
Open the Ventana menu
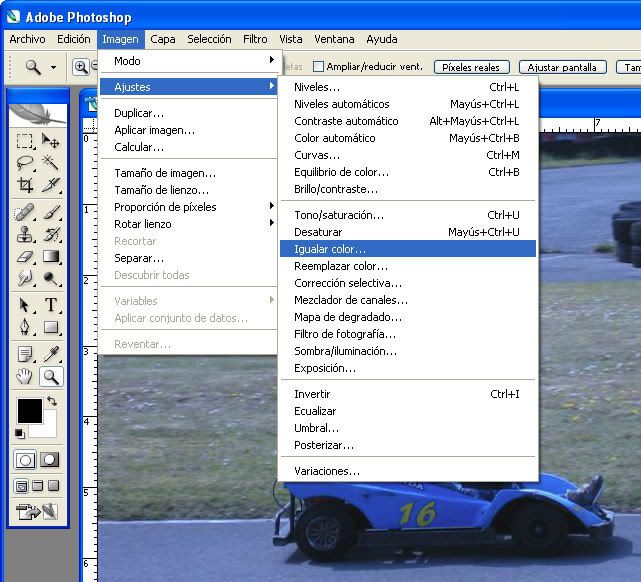click(334, 39)
